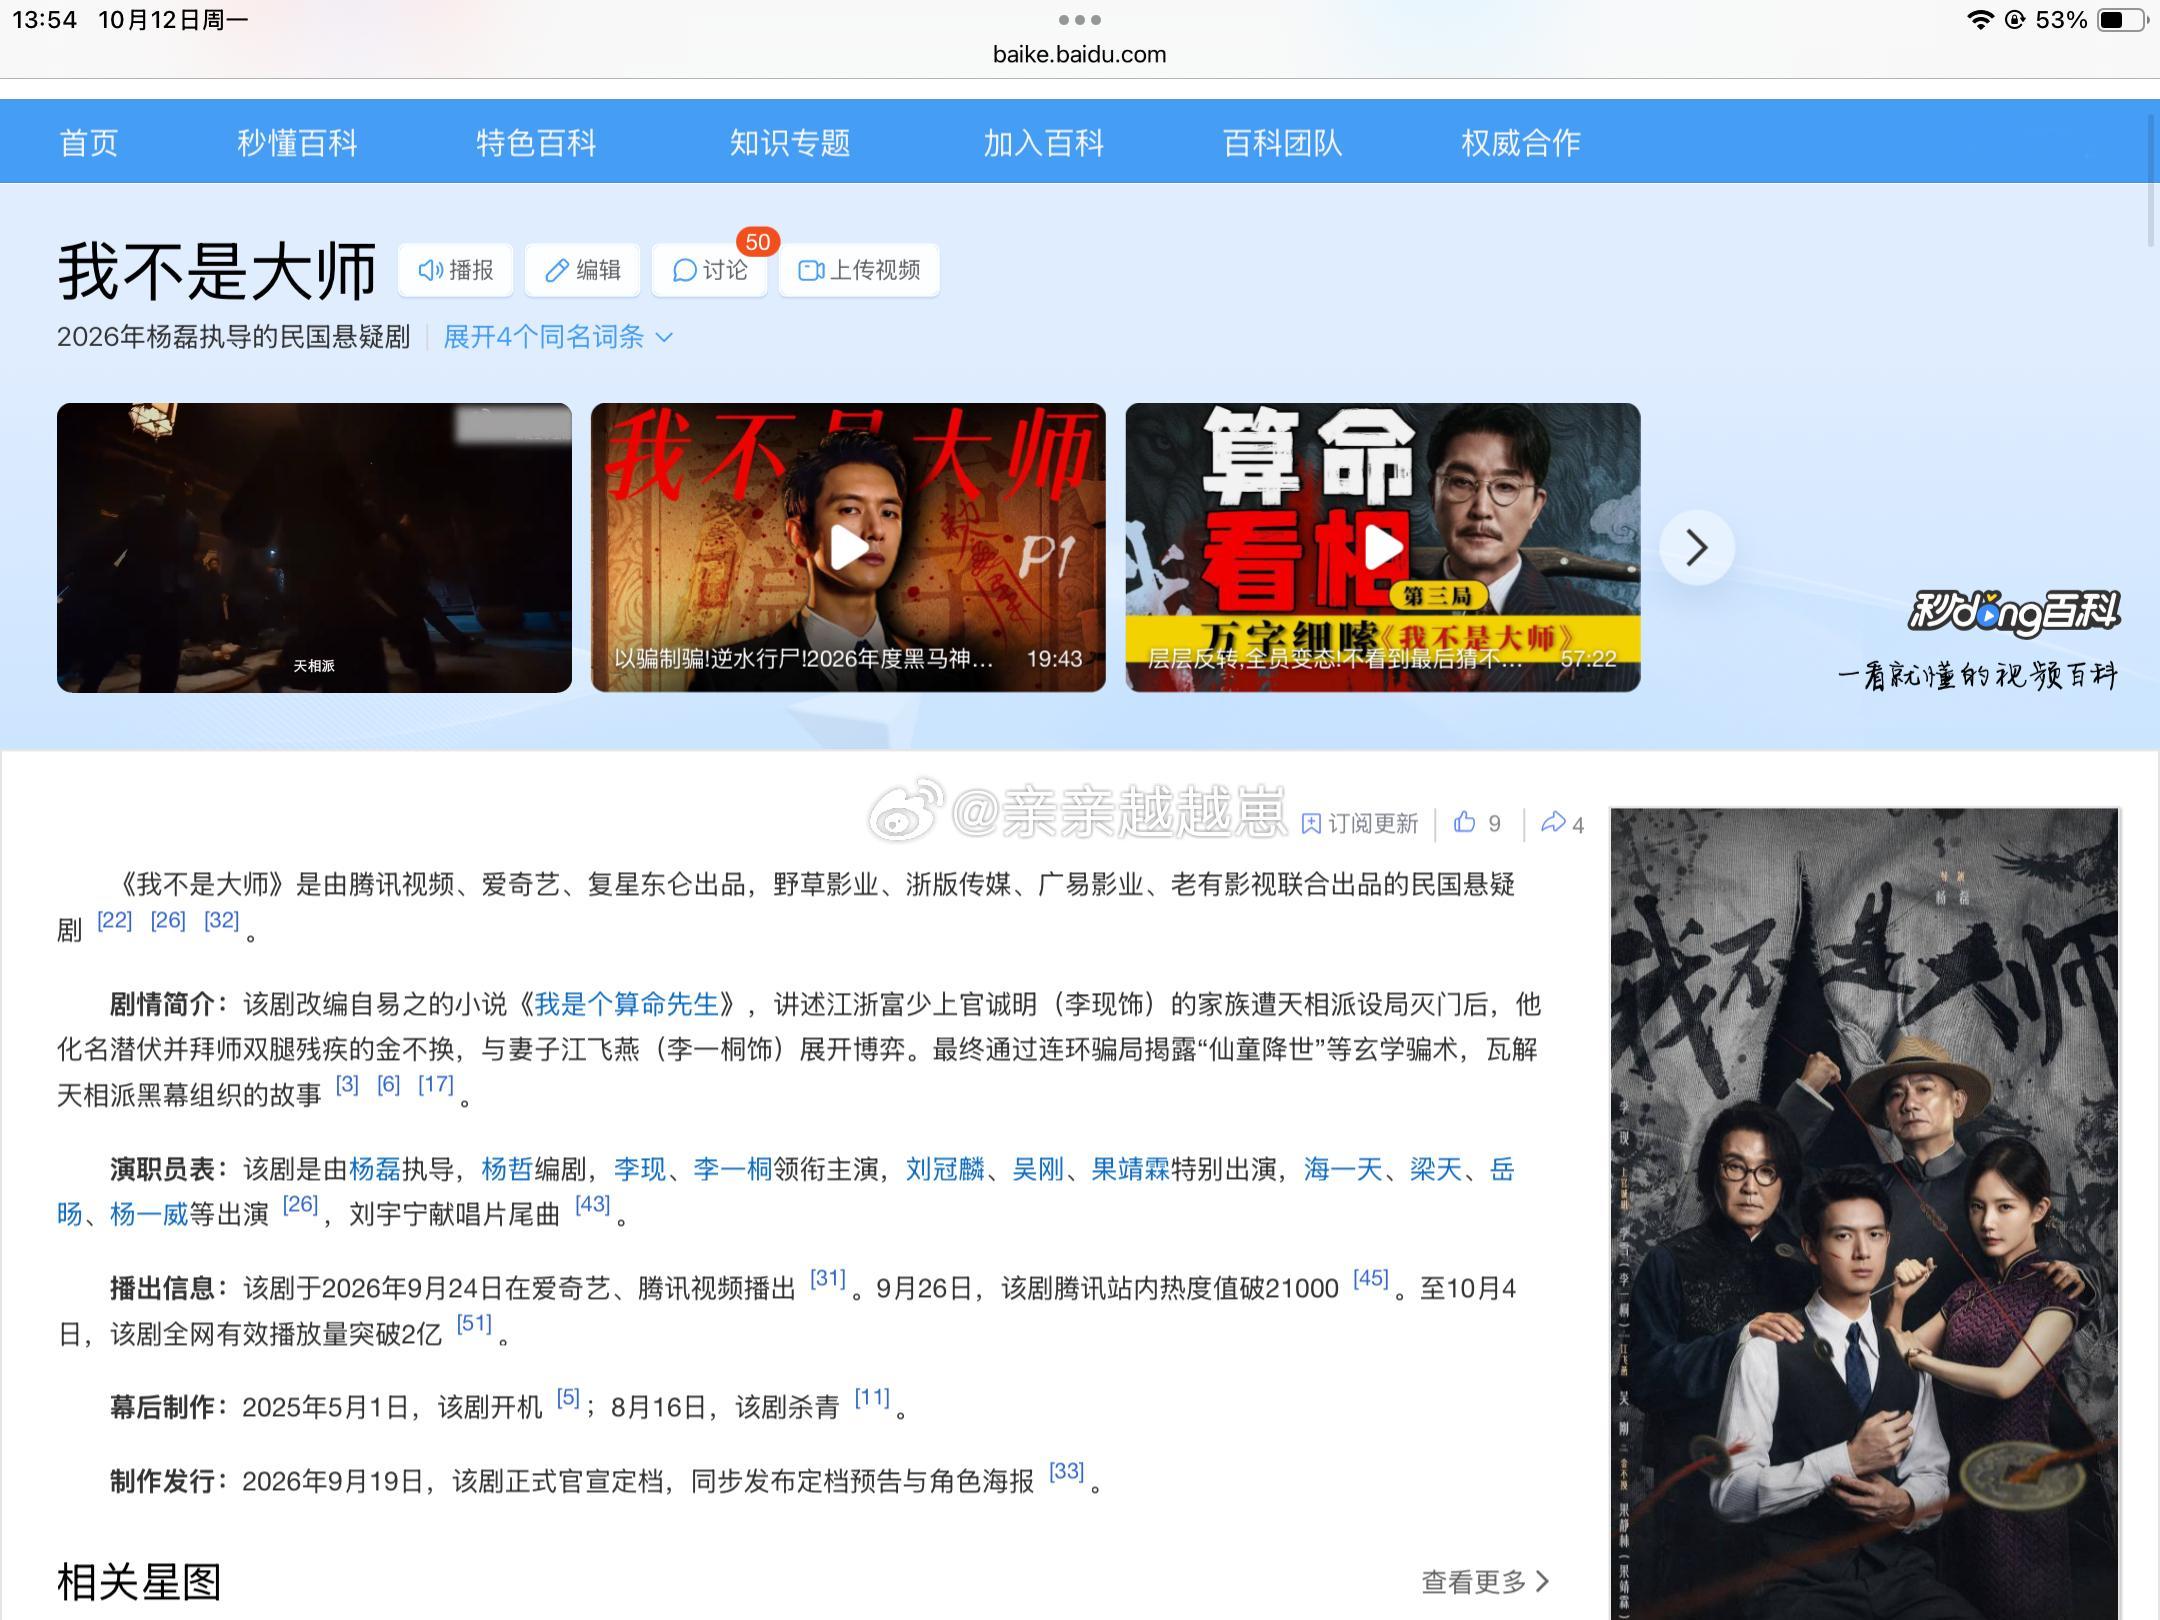
Task: Open the first 天相派 video thumbnail
Action: point(314,547)
